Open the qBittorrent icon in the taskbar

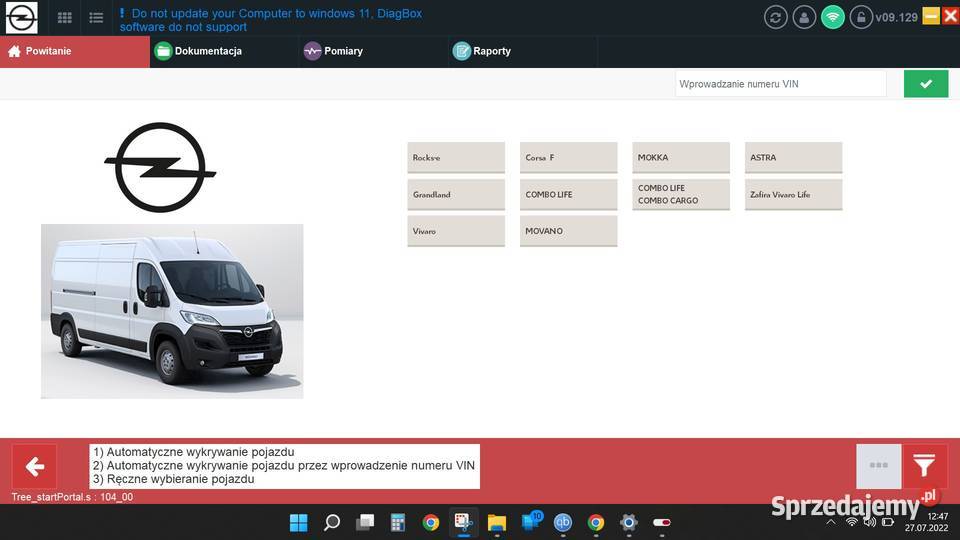563,522
